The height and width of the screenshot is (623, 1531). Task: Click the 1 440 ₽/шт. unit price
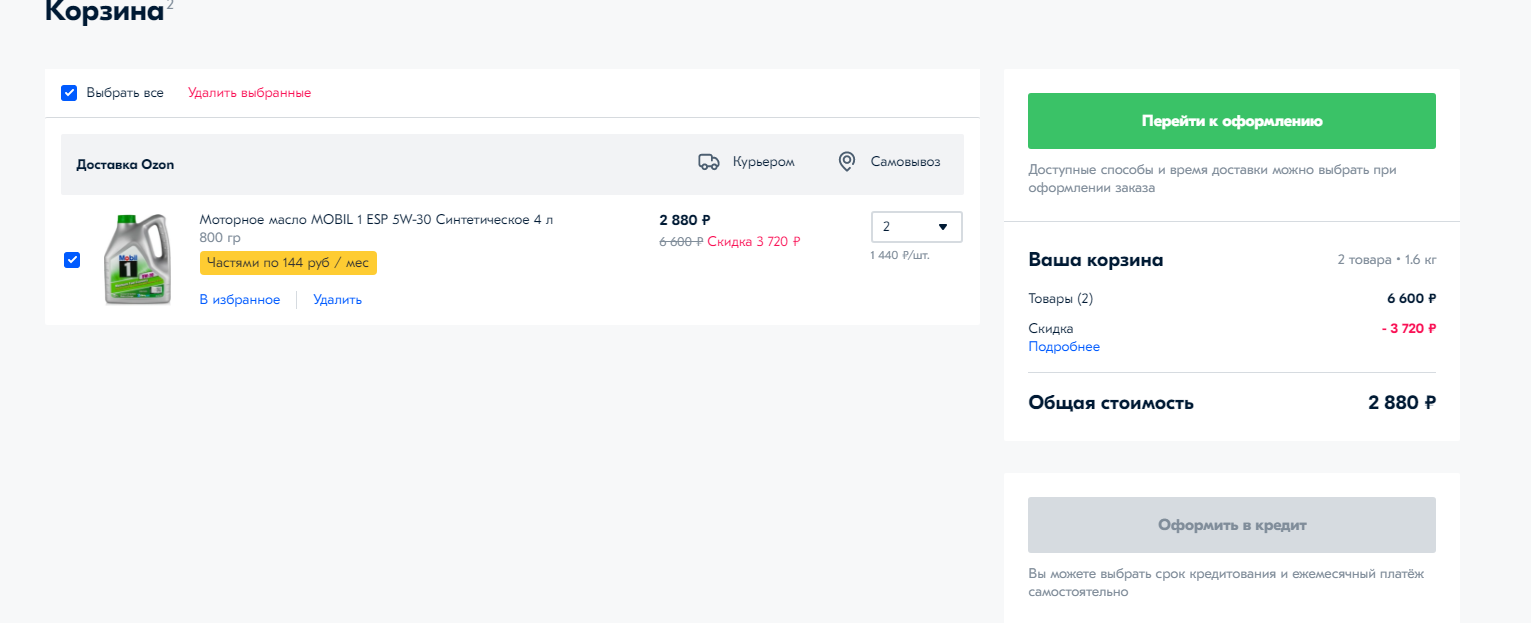coord(901,256)
